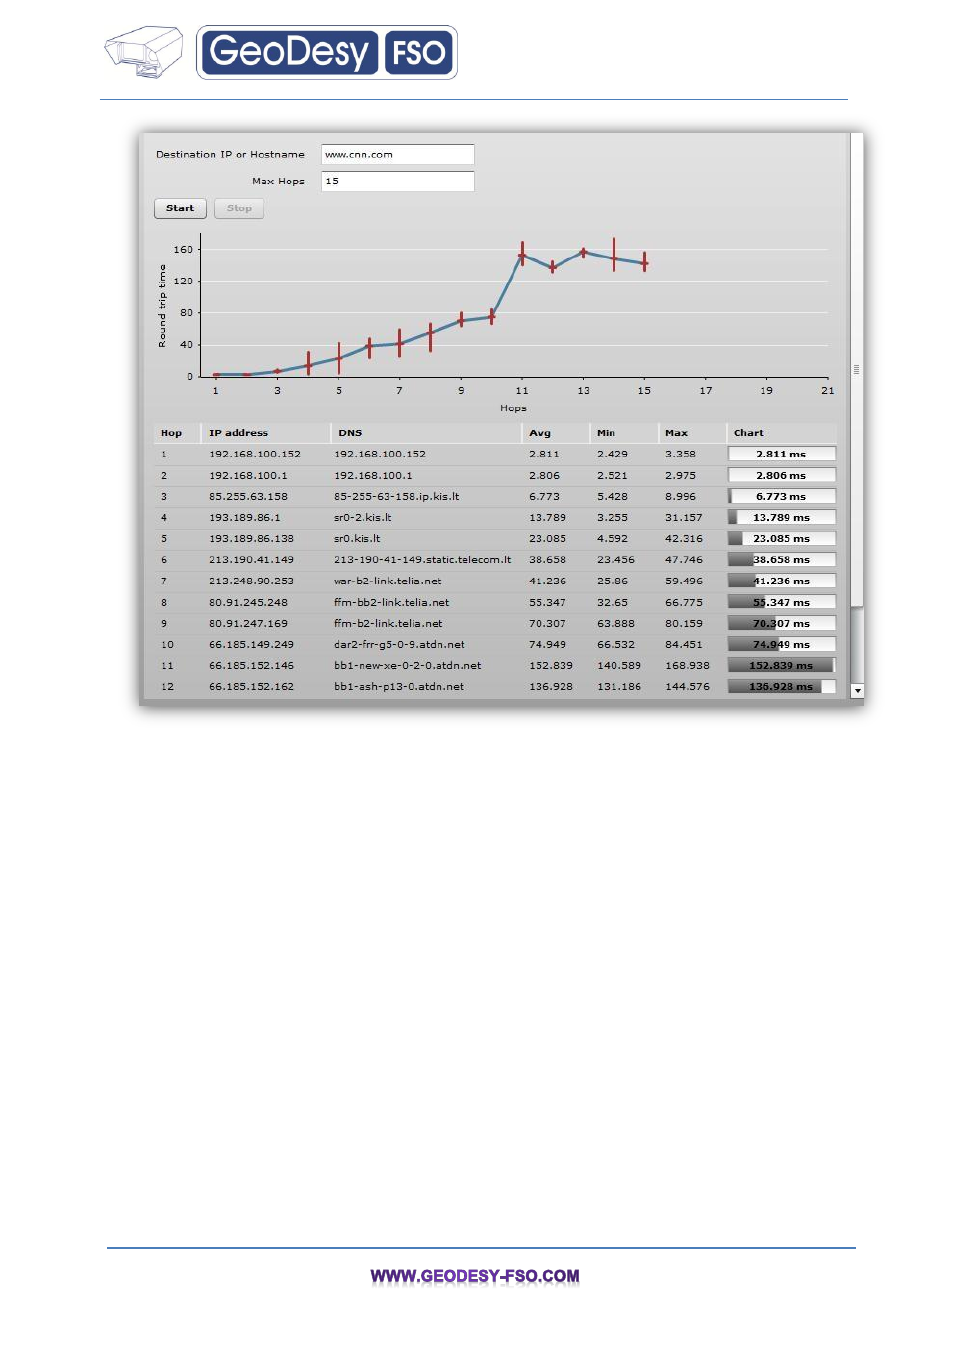
Task: Focus the Max Hops input field
Action: [x=397, y=181]
